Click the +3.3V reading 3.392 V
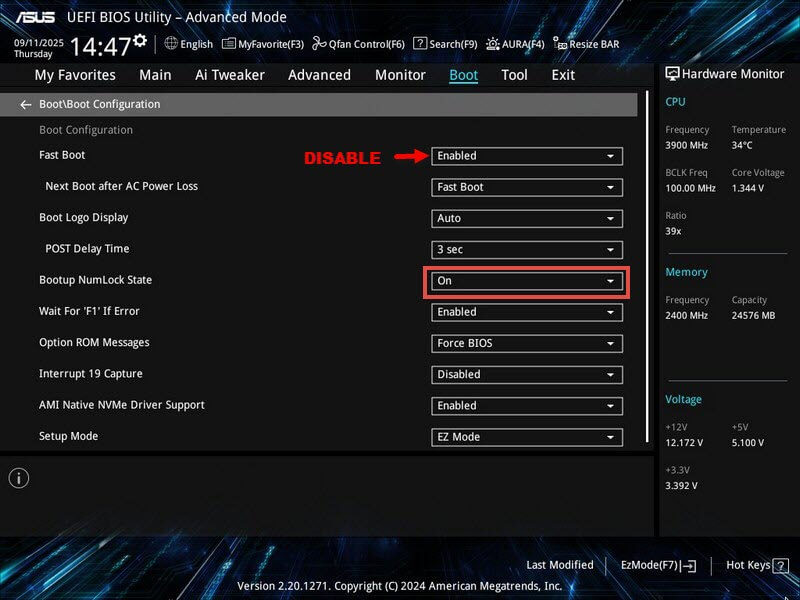Viewport: 800px width, 600px height. (x=681, y=486)
